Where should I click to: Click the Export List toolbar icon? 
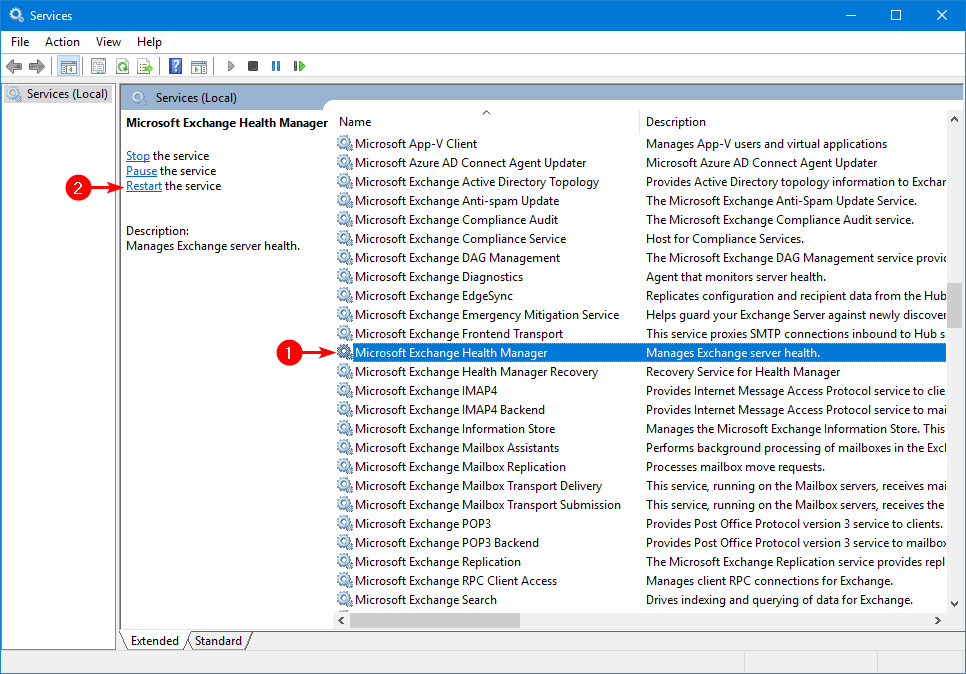(145, 66)
